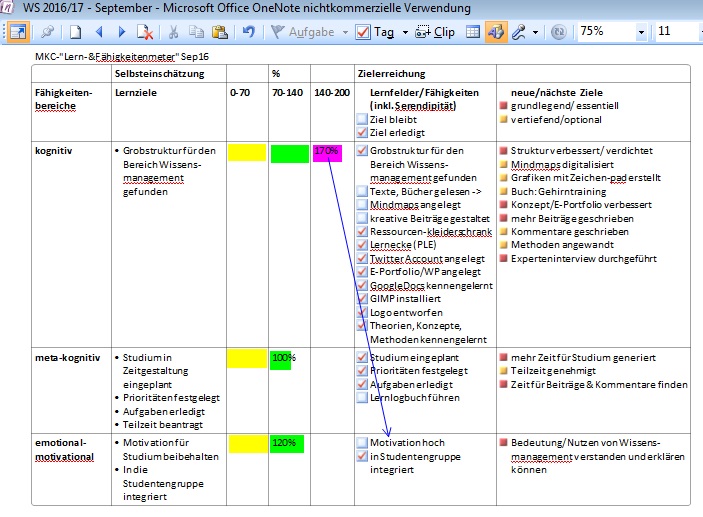Open the Aufgabe dropdown arrow
The width and height of the screenshot is (703, 517).
345,32
